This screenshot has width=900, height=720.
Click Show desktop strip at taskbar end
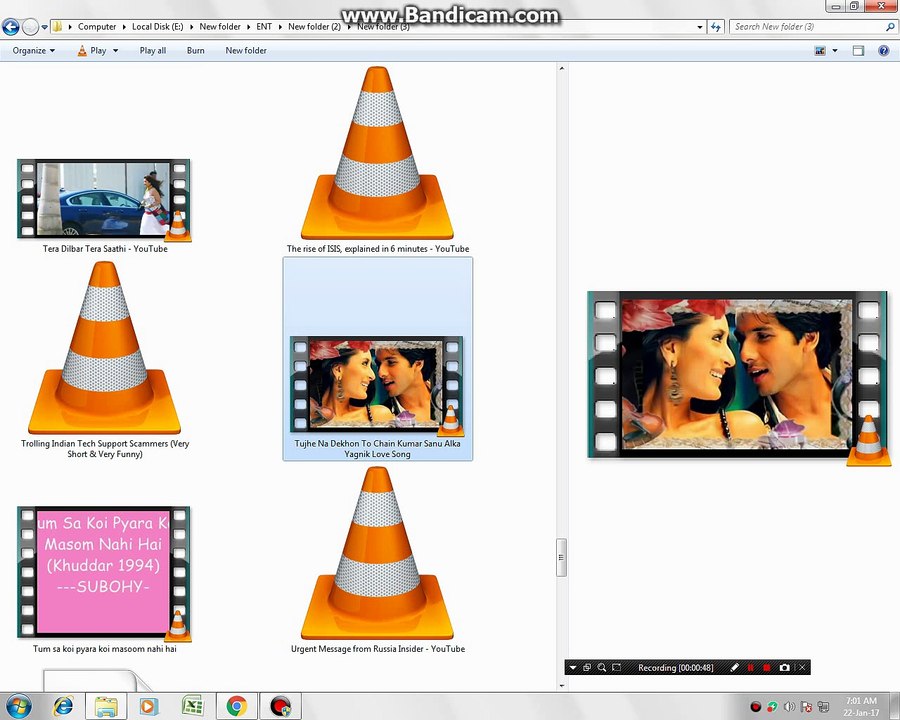tap(895, 706)
